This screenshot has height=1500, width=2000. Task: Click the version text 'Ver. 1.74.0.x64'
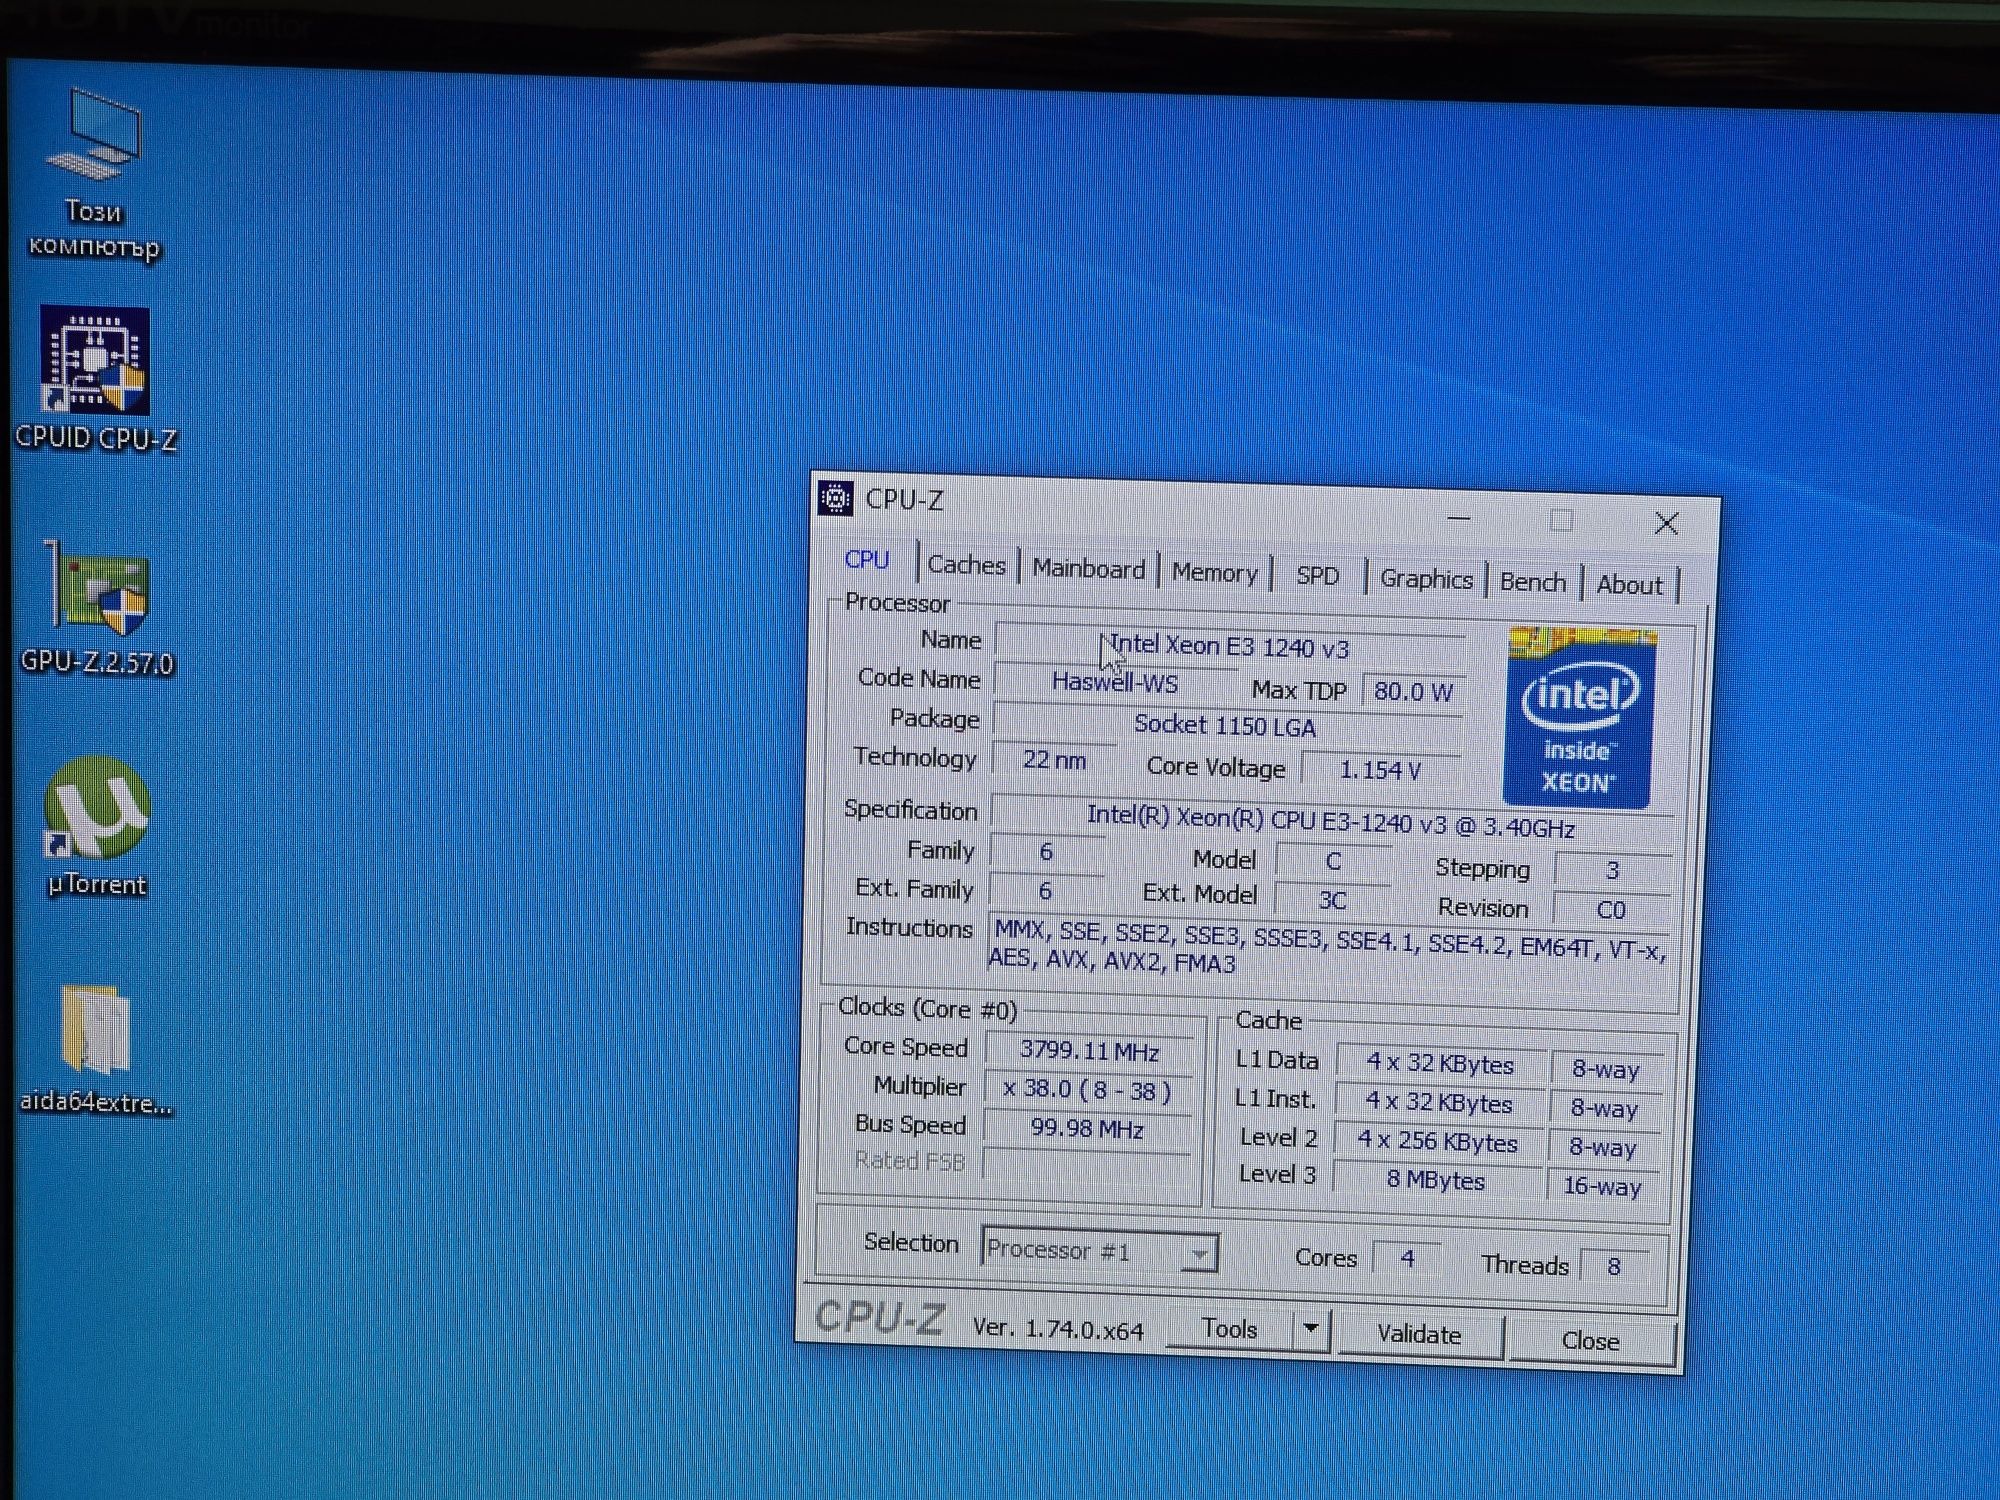point(1058,1328)
